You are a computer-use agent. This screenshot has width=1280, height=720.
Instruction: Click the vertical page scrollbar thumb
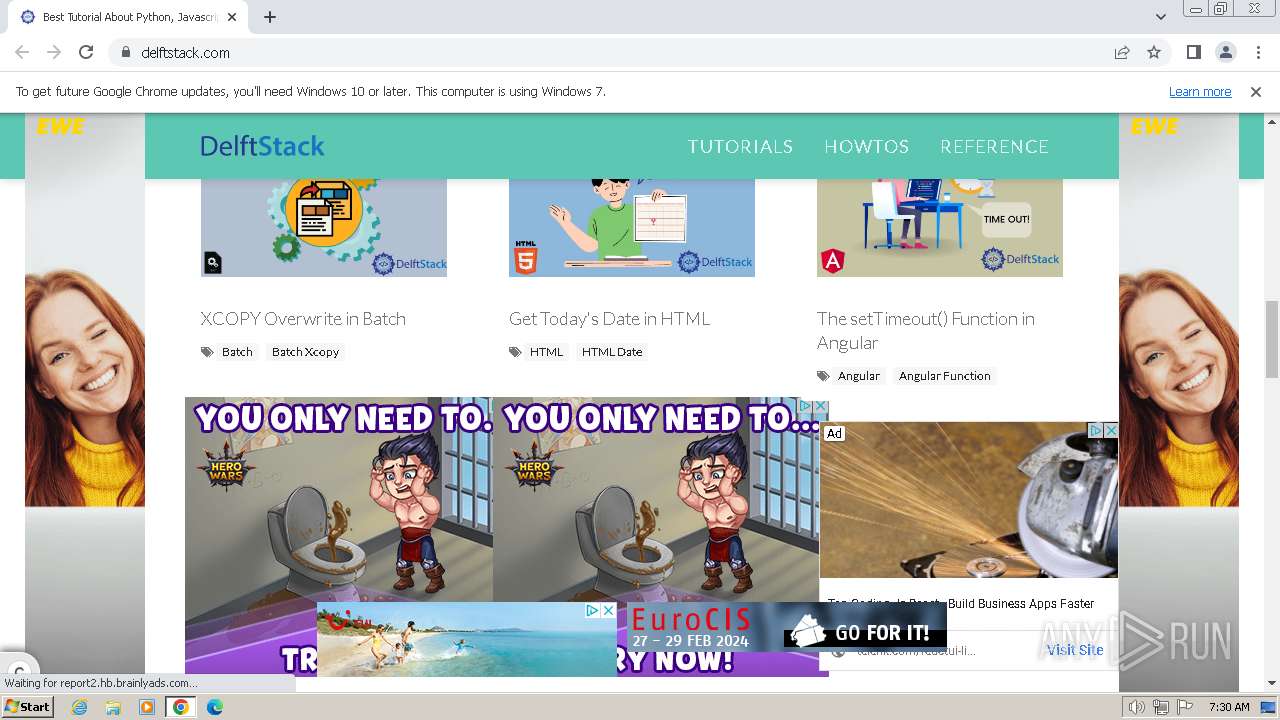coord(1272,338)
